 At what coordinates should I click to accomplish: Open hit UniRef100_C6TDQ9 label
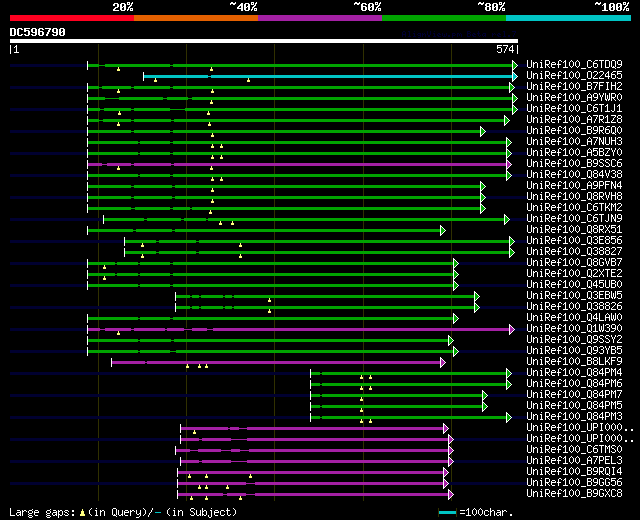[574, 64]
